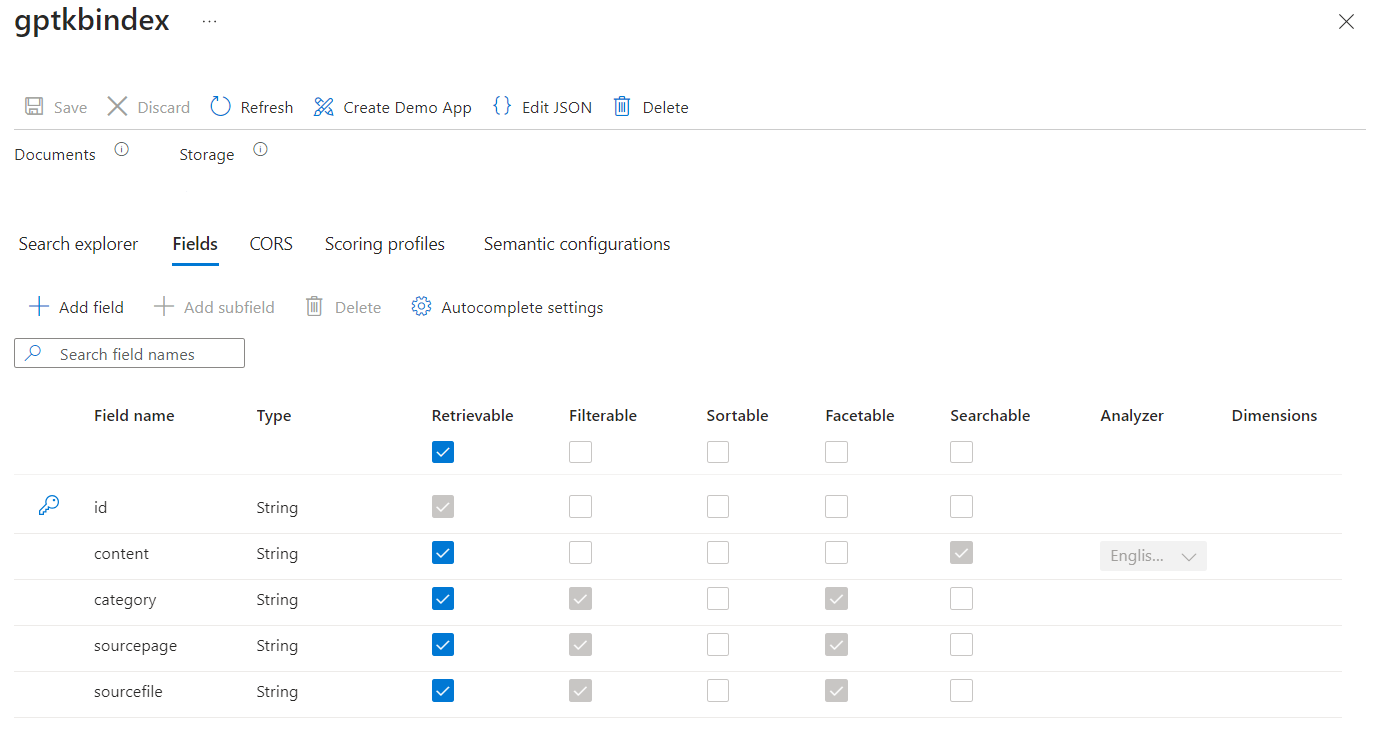Open Autocomplete settings via the gear icon
1373x746 pixels.
coord(421,306)
